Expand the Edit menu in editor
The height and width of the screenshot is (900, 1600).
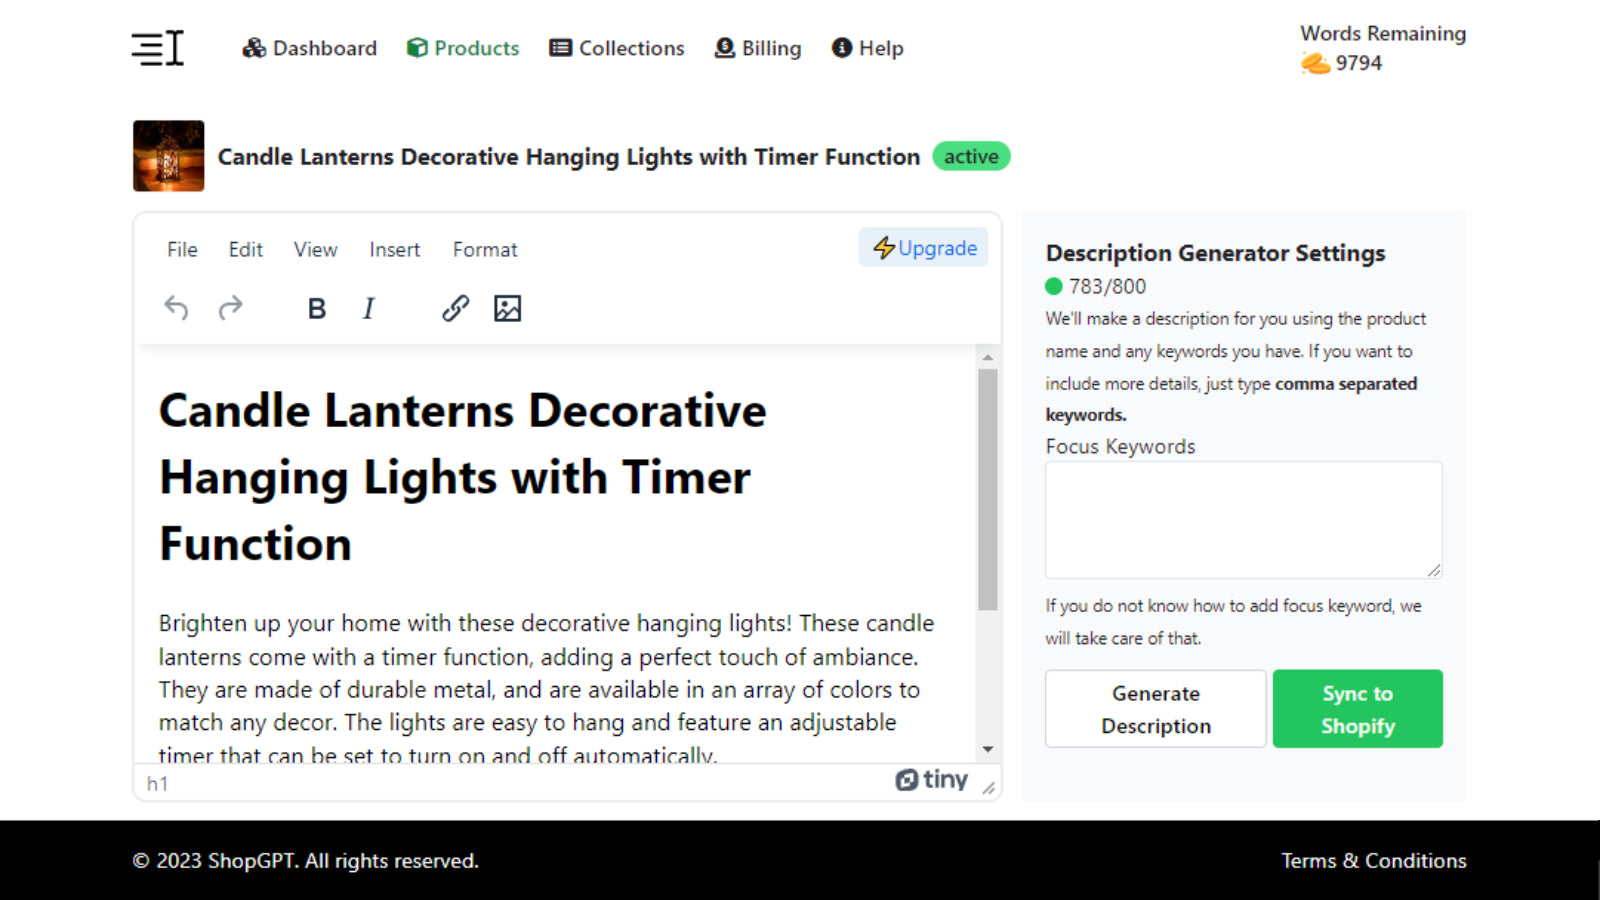point(245,250)
